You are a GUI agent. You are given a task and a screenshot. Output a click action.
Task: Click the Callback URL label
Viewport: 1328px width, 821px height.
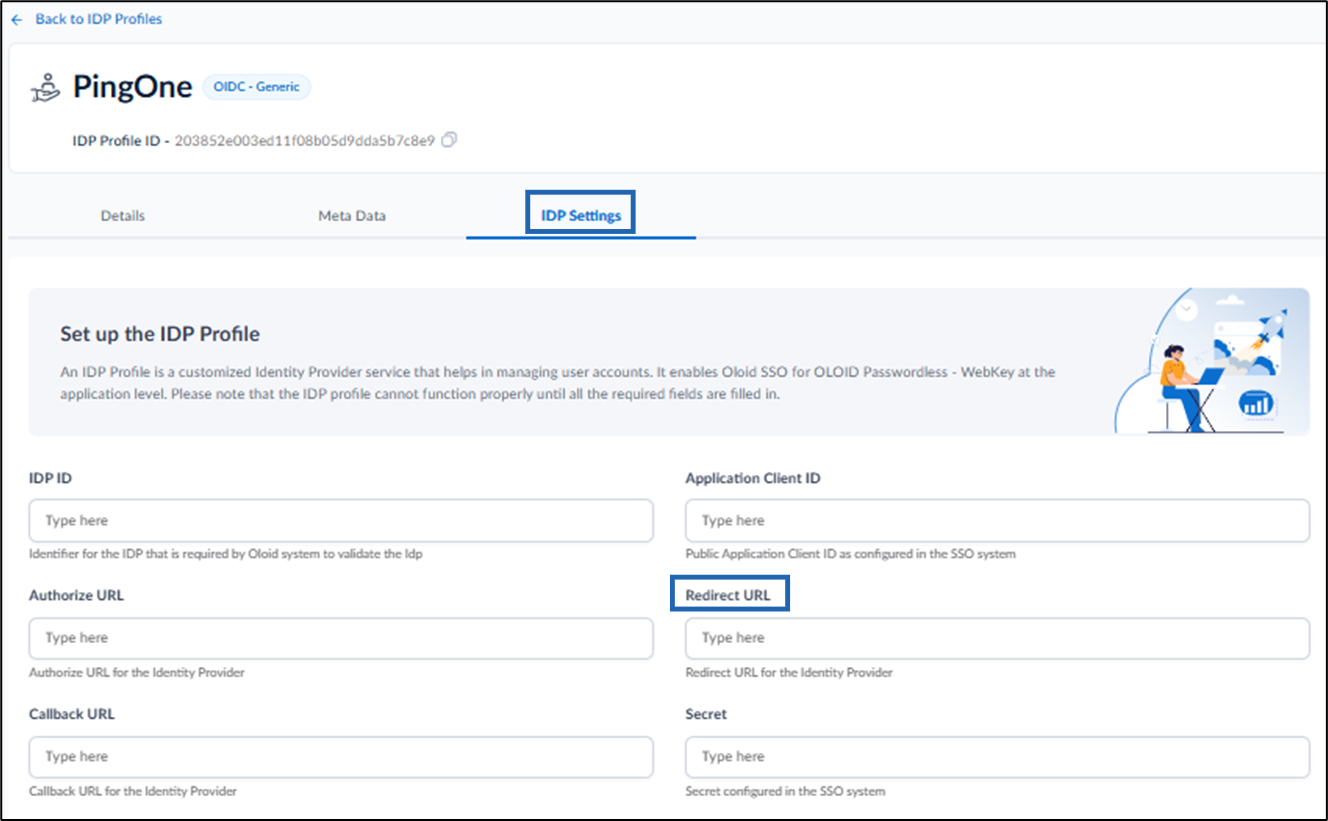pos(72,714)
